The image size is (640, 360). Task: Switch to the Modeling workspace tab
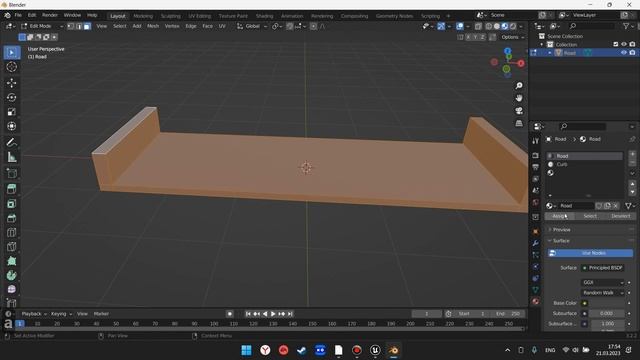click(143, 16)
